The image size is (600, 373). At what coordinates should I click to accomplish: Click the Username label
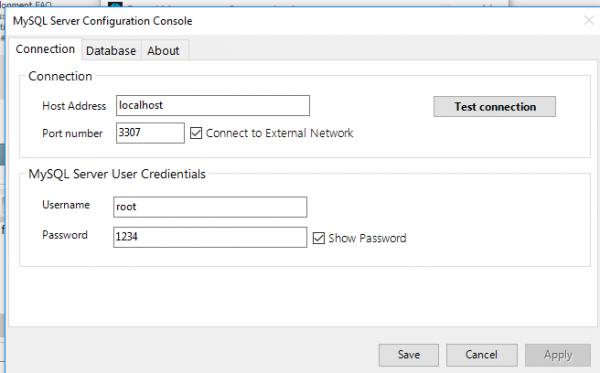click(x=66, y=205)
